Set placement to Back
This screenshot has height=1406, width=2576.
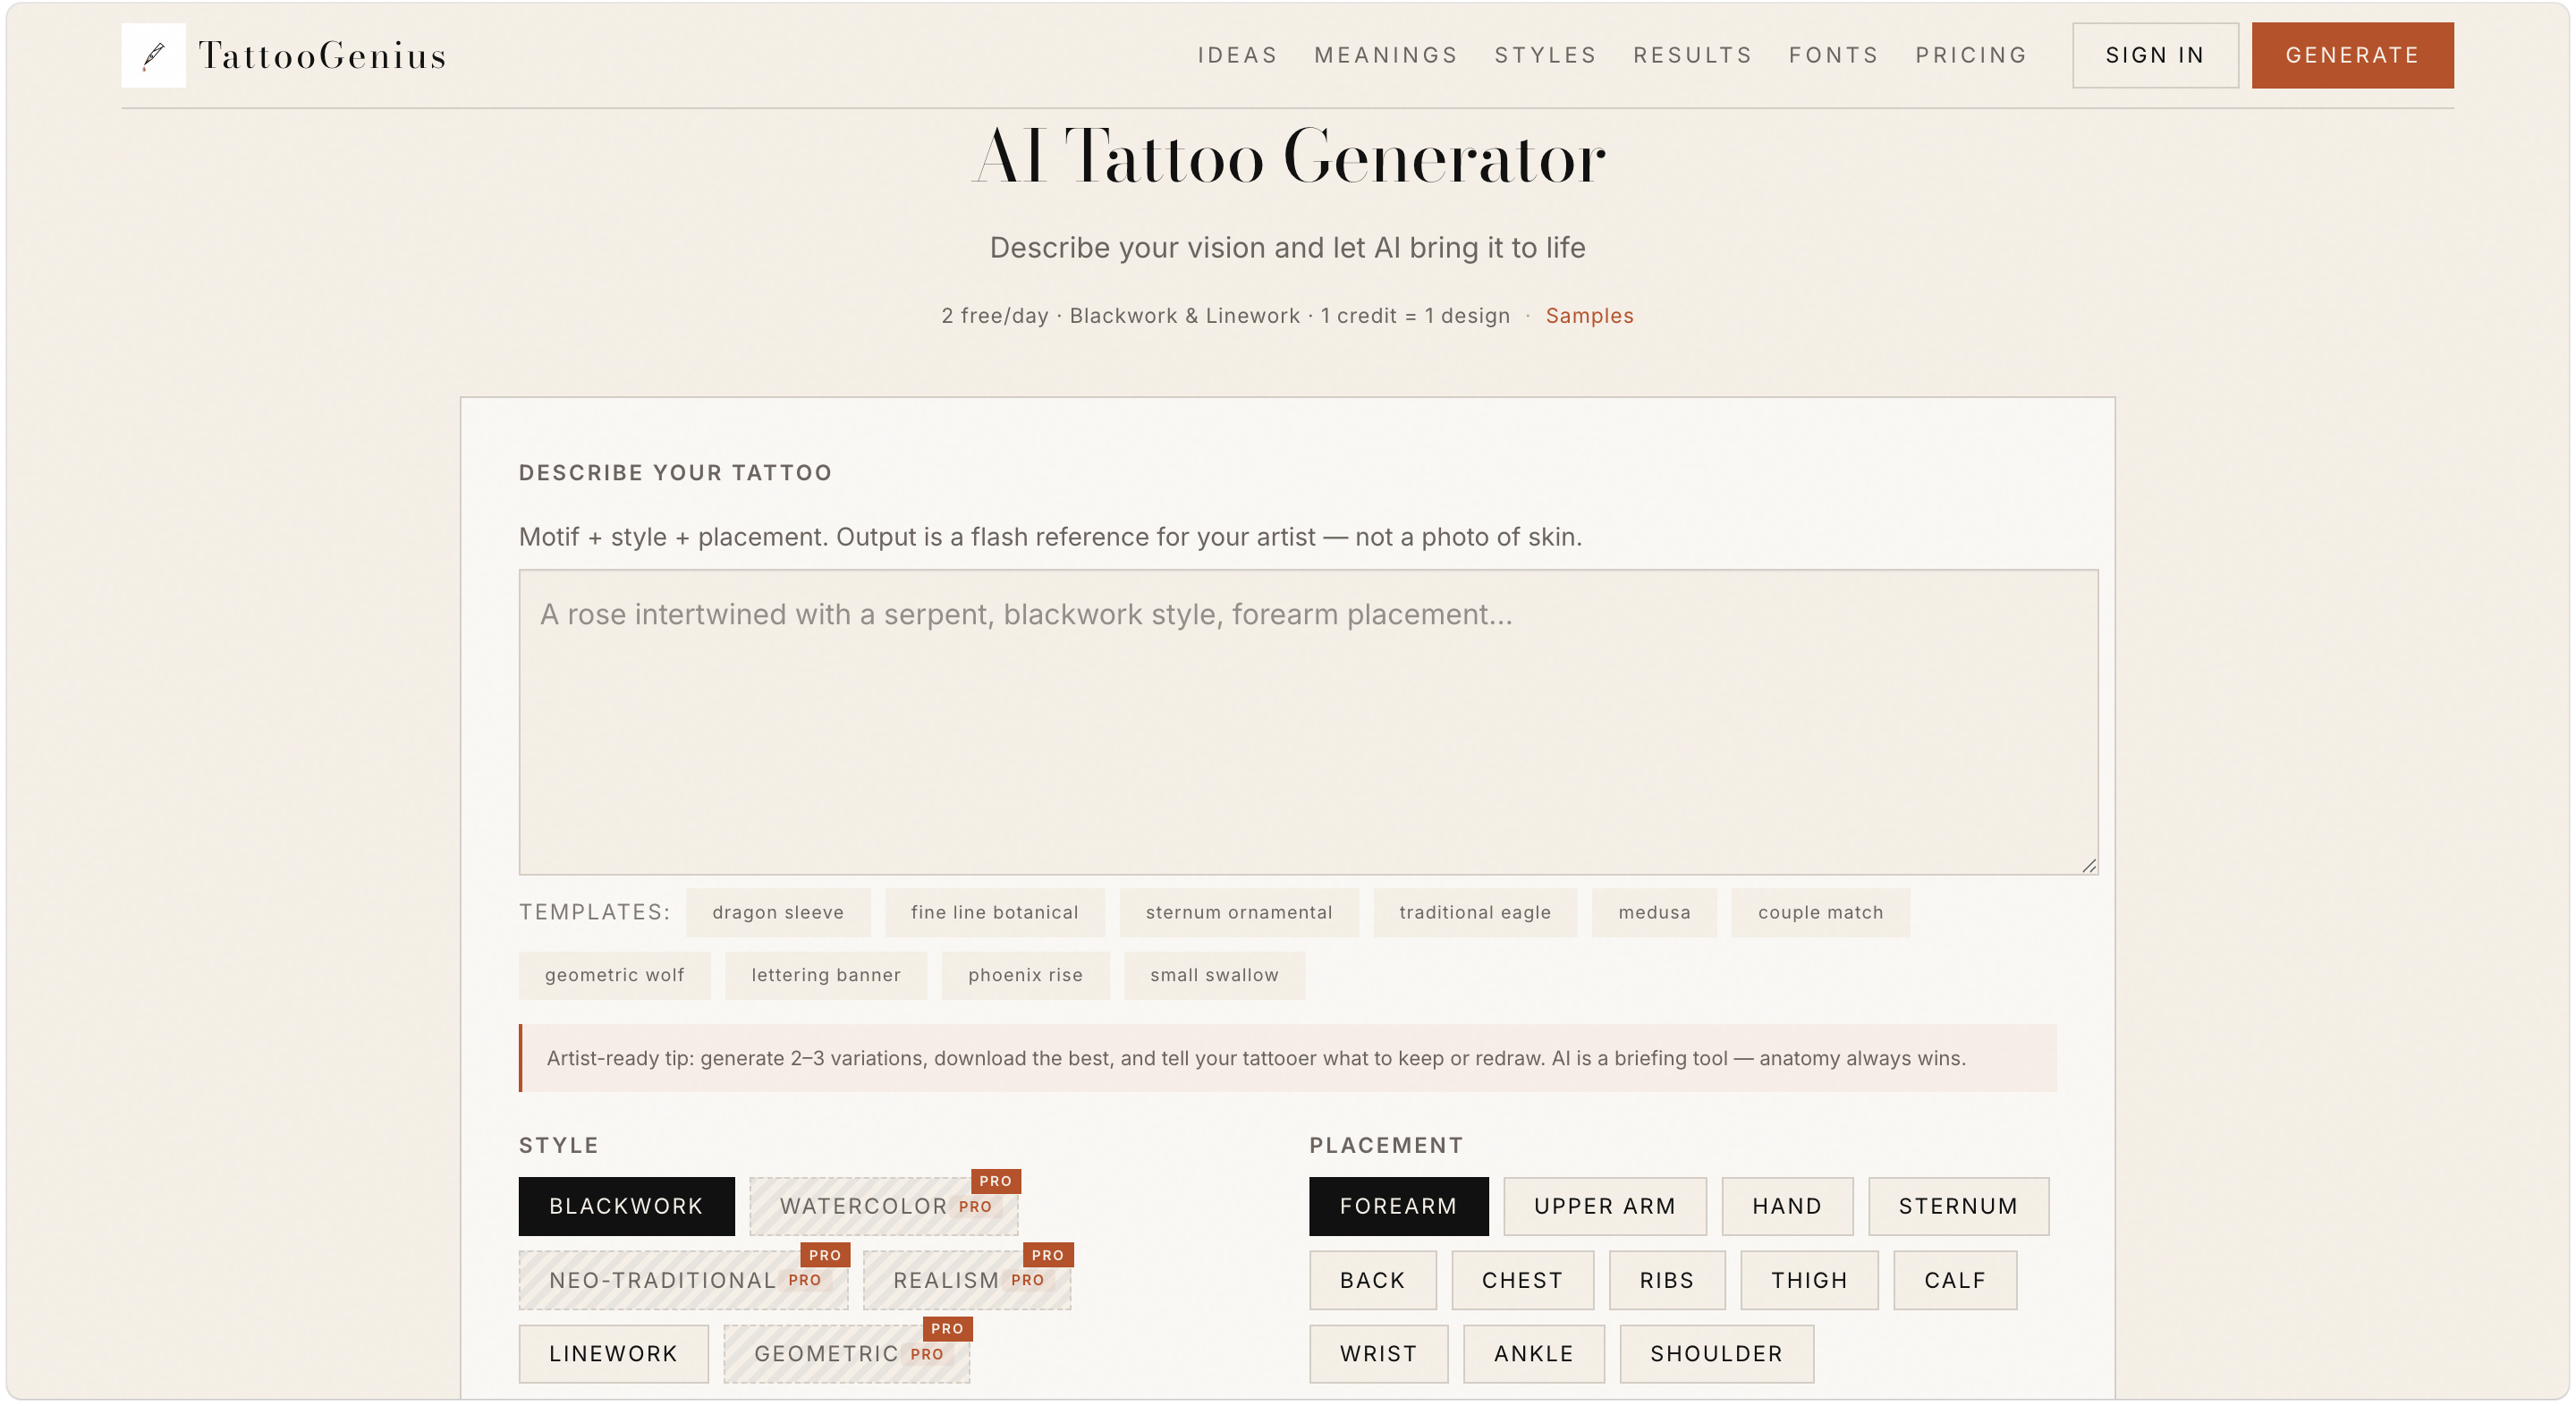(1372, 1280)
